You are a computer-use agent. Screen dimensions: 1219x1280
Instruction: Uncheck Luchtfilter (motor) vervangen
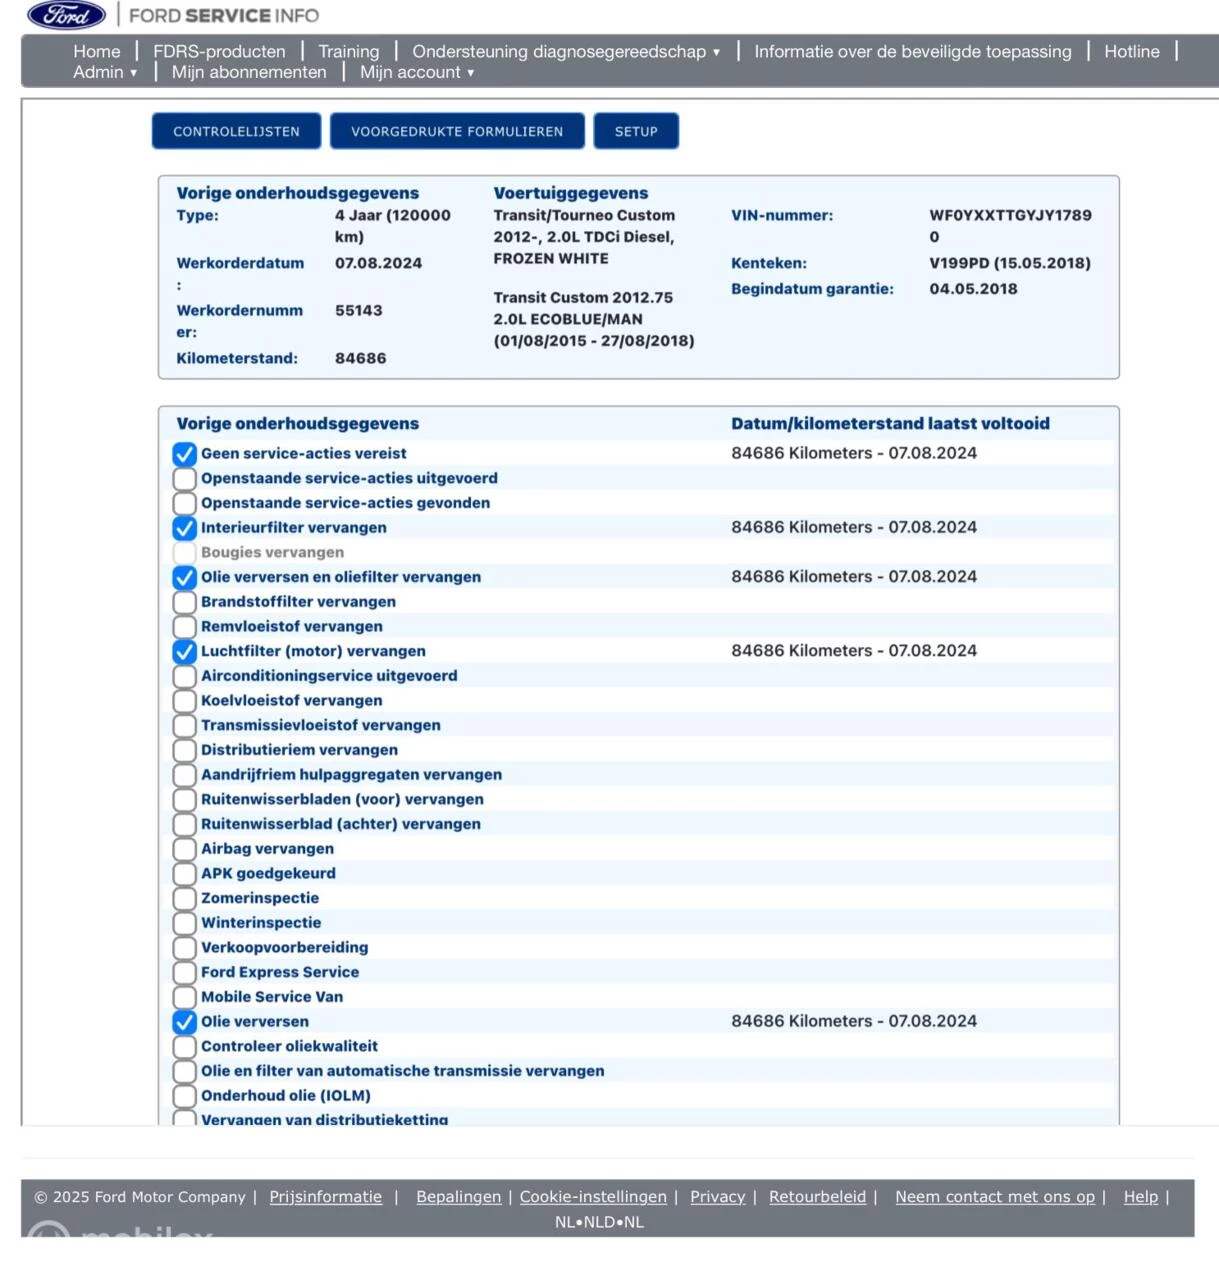coord(184,651)
